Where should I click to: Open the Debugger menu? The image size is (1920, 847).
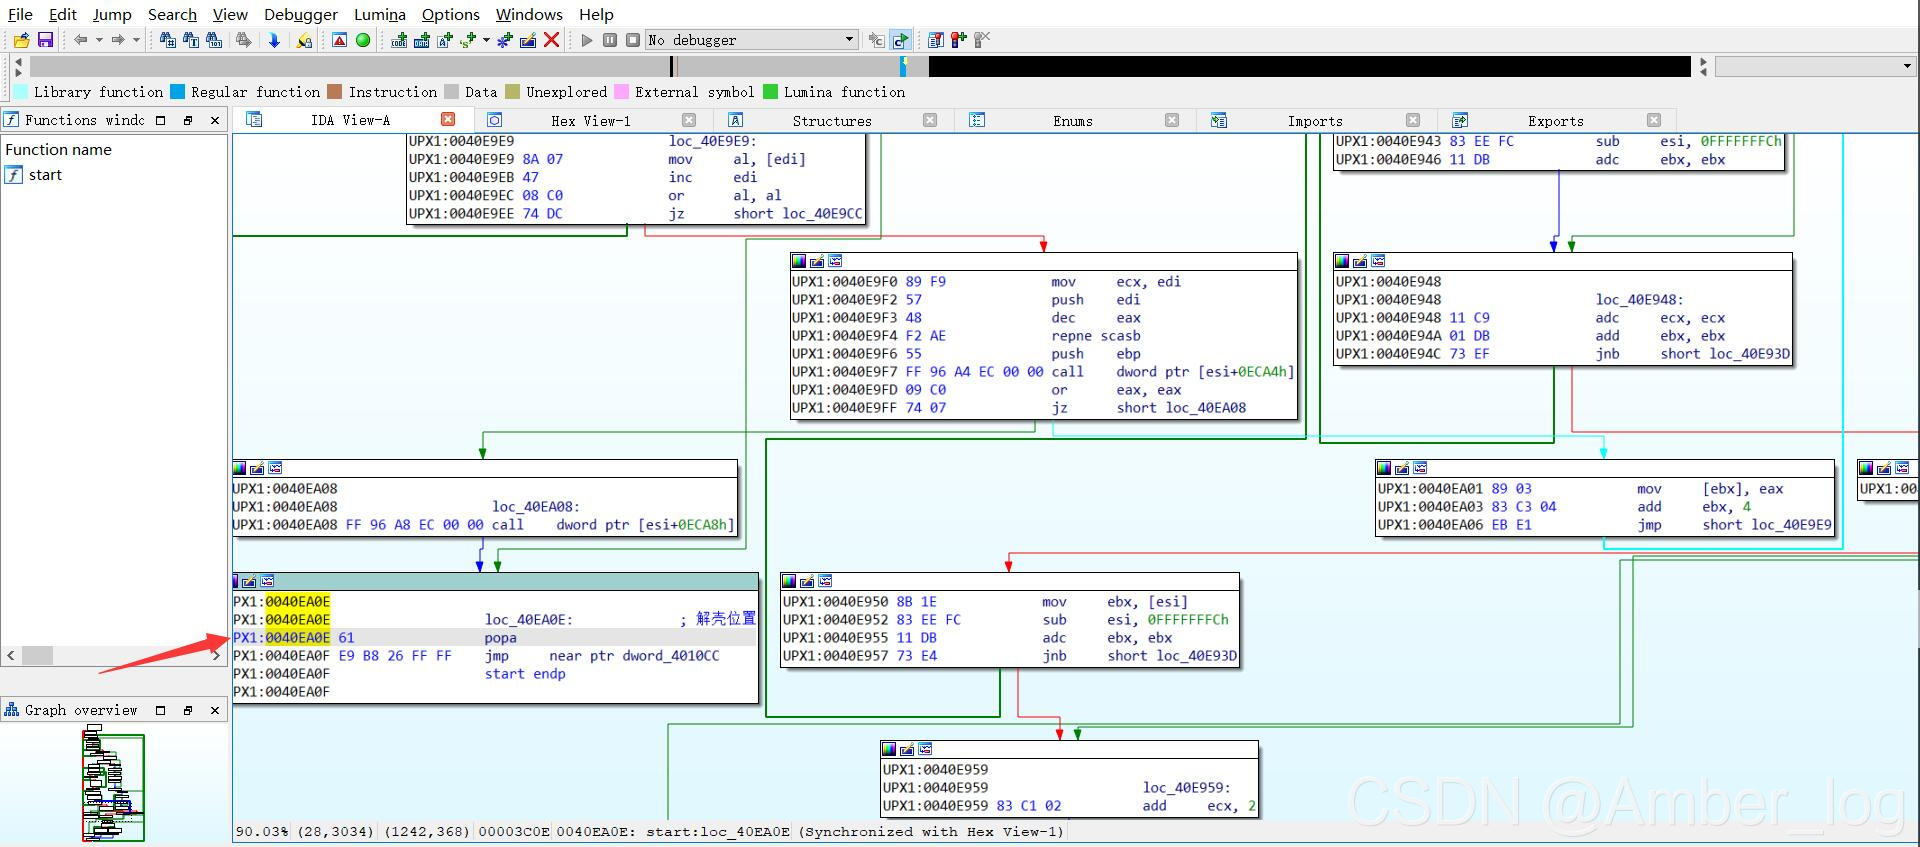[301, 14]
